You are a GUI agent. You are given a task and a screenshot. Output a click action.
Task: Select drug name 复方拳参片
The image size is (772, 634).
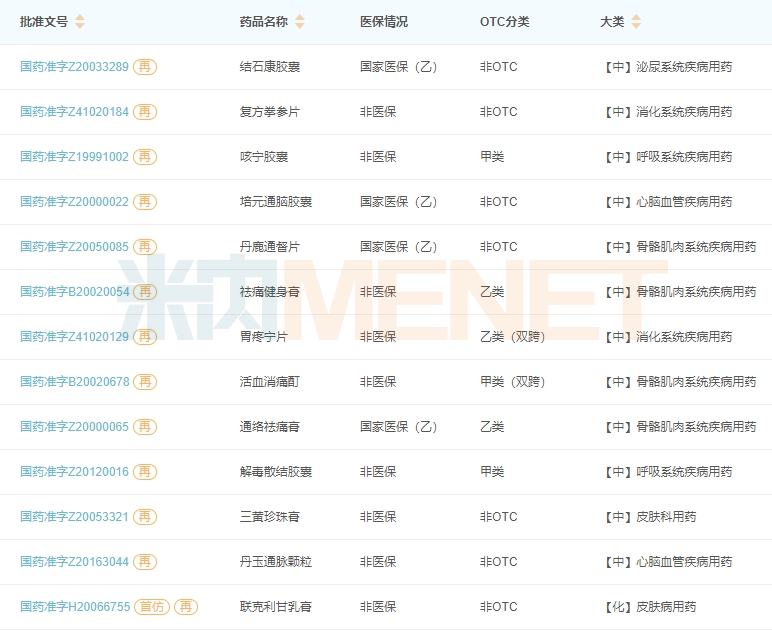point(270,112)
